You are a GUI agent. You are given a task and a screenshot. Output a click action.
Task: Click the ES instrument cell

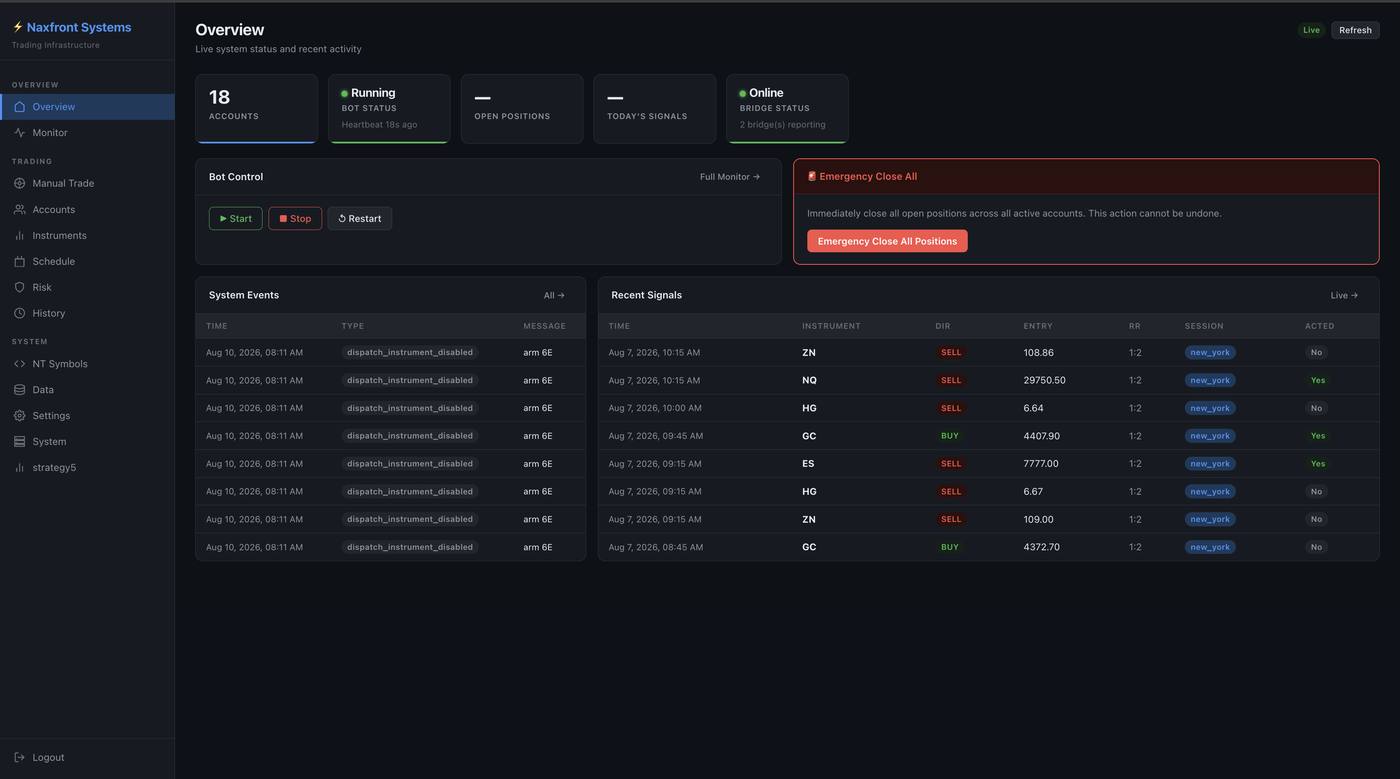(x=808, y=464)
